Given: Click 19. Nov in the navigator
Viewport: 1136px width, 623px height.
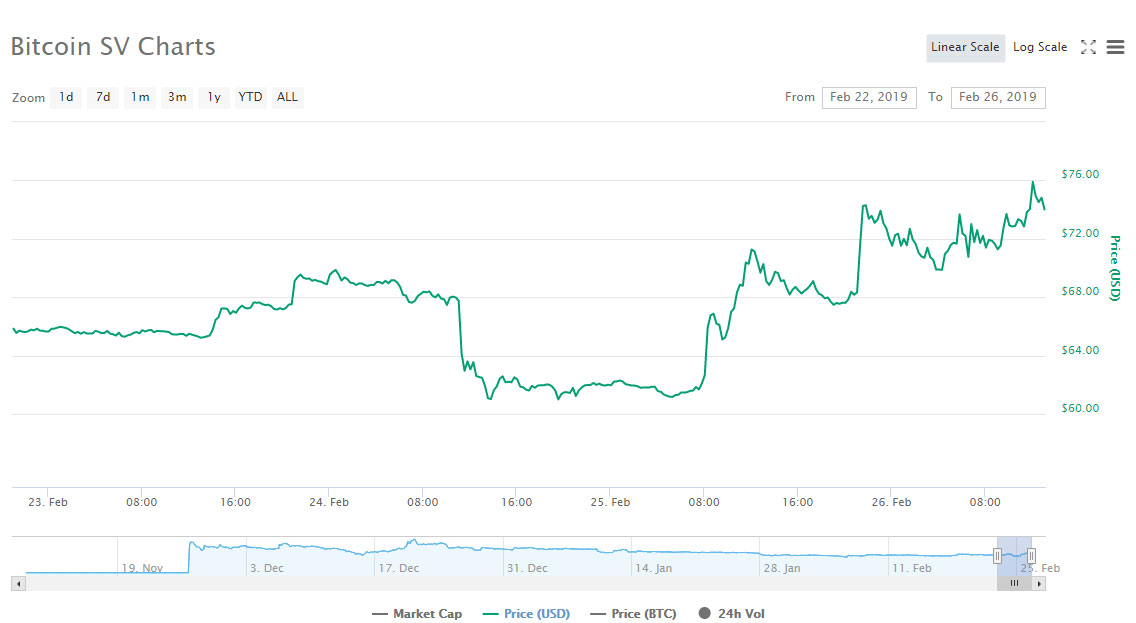Looking at the screenshot, I should click(x=142, y=568).
